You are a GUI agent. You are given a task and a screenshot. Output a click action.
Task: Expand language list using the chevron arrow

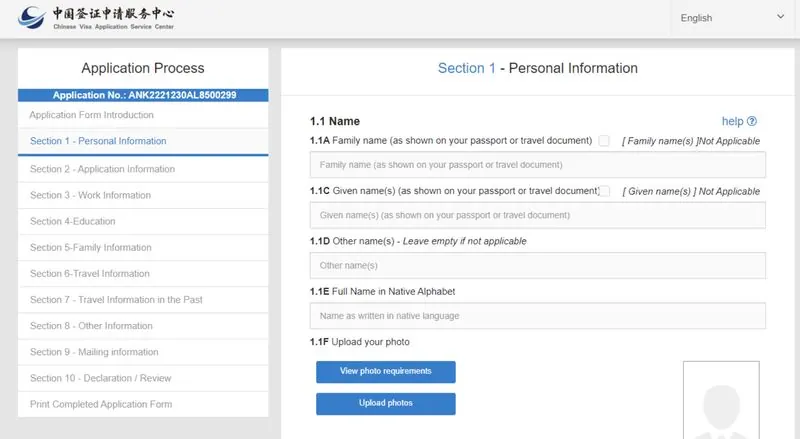pyautogui.click(x=780, y=17)
